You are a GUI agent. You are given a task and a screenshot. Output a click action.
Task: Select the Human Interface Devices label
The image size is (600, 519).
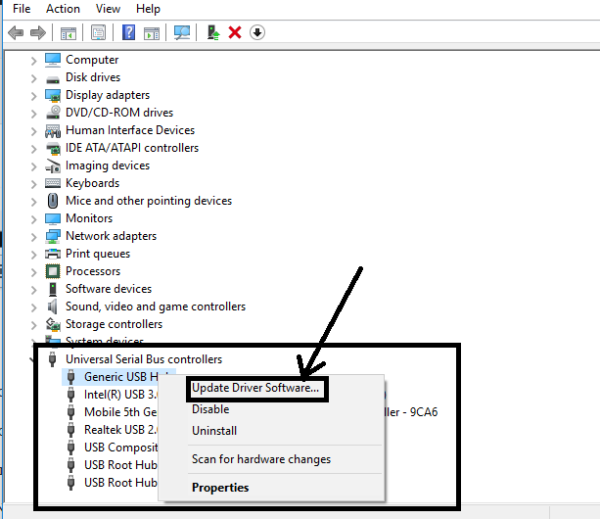(130, 131)
